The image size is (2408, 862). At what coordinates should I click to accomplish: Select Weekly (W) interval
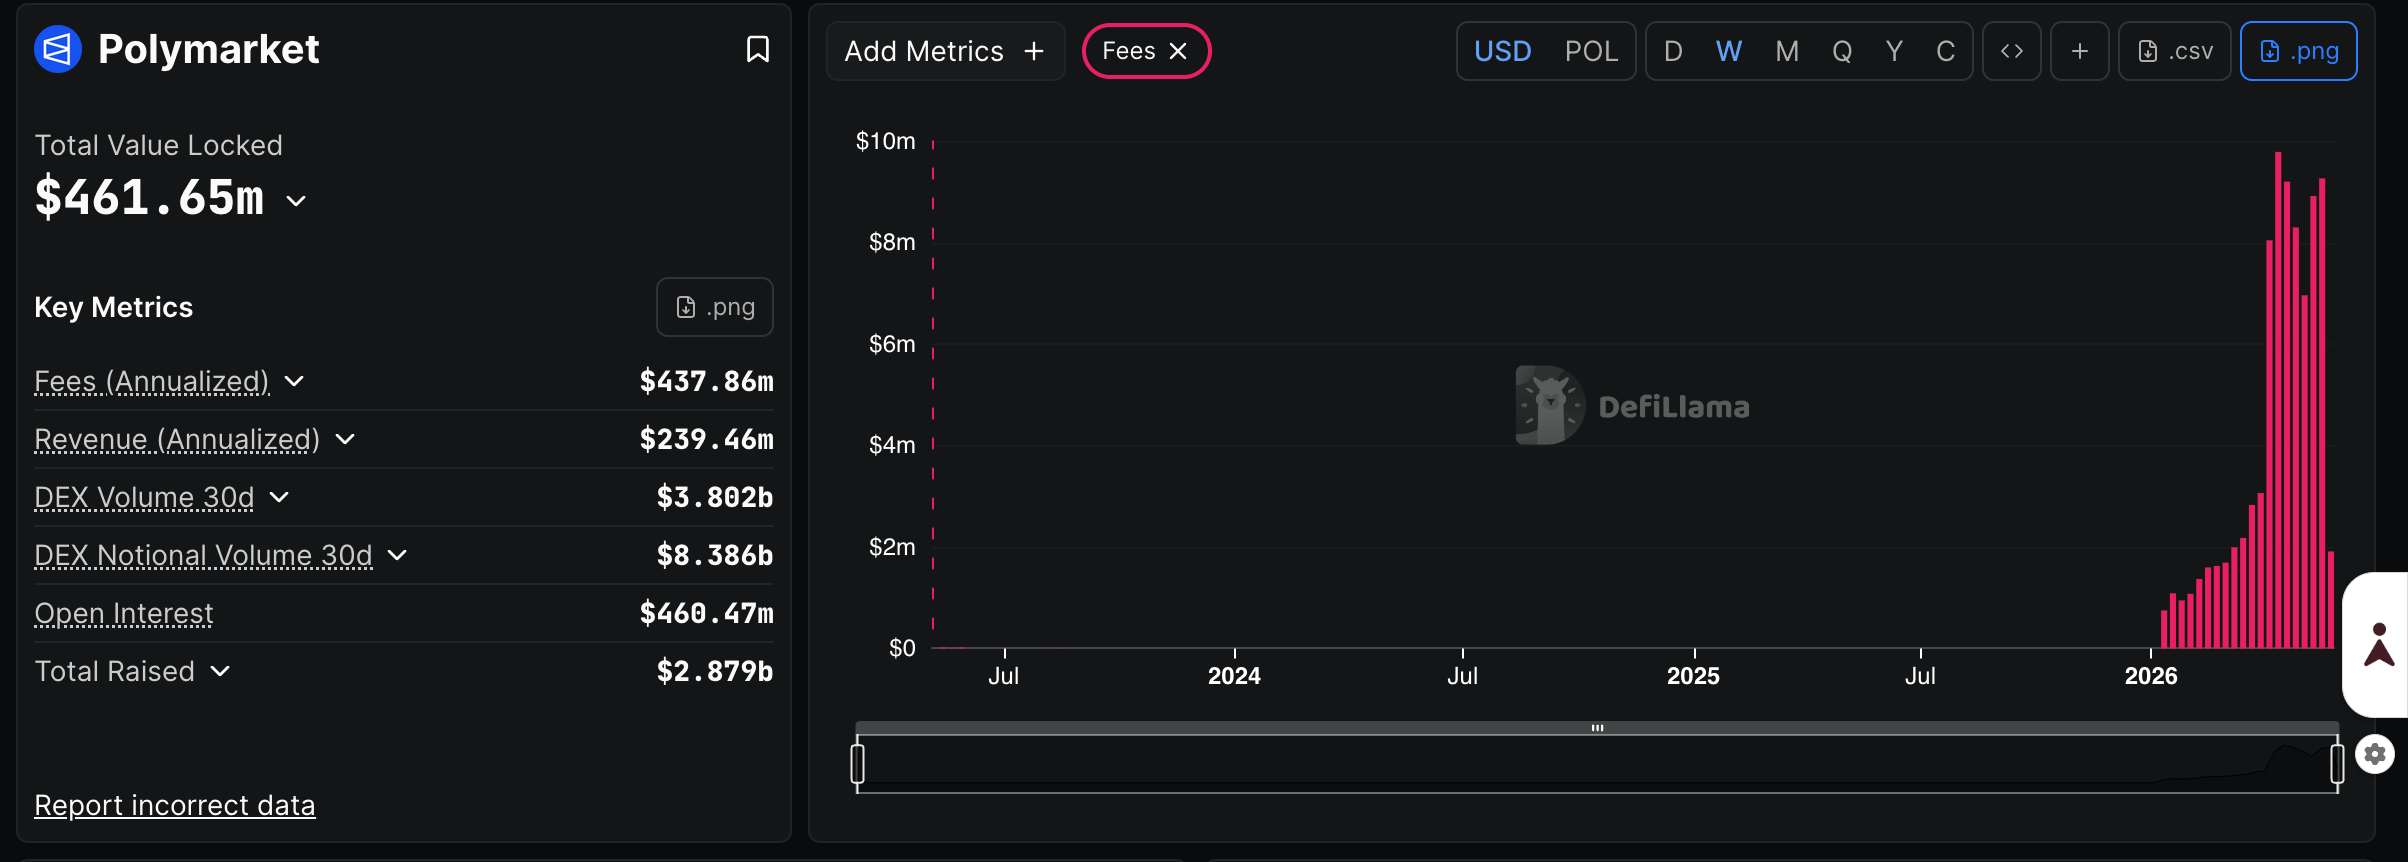(1729, 51)
